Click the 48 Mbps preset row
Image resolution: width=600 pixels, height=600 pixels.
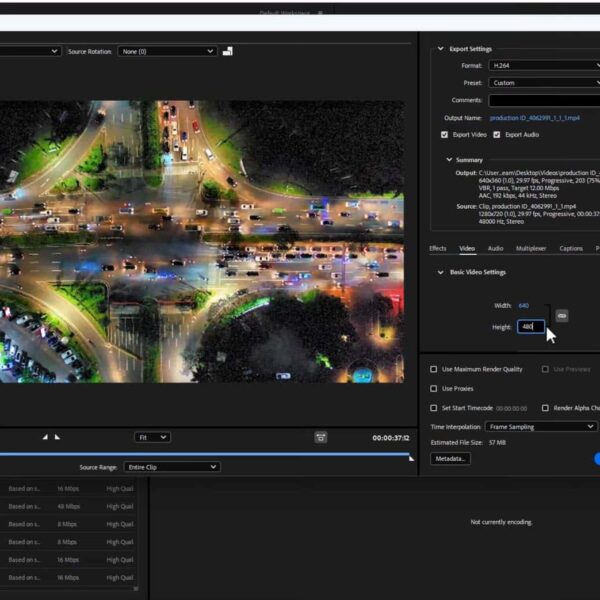coord(67,506)
